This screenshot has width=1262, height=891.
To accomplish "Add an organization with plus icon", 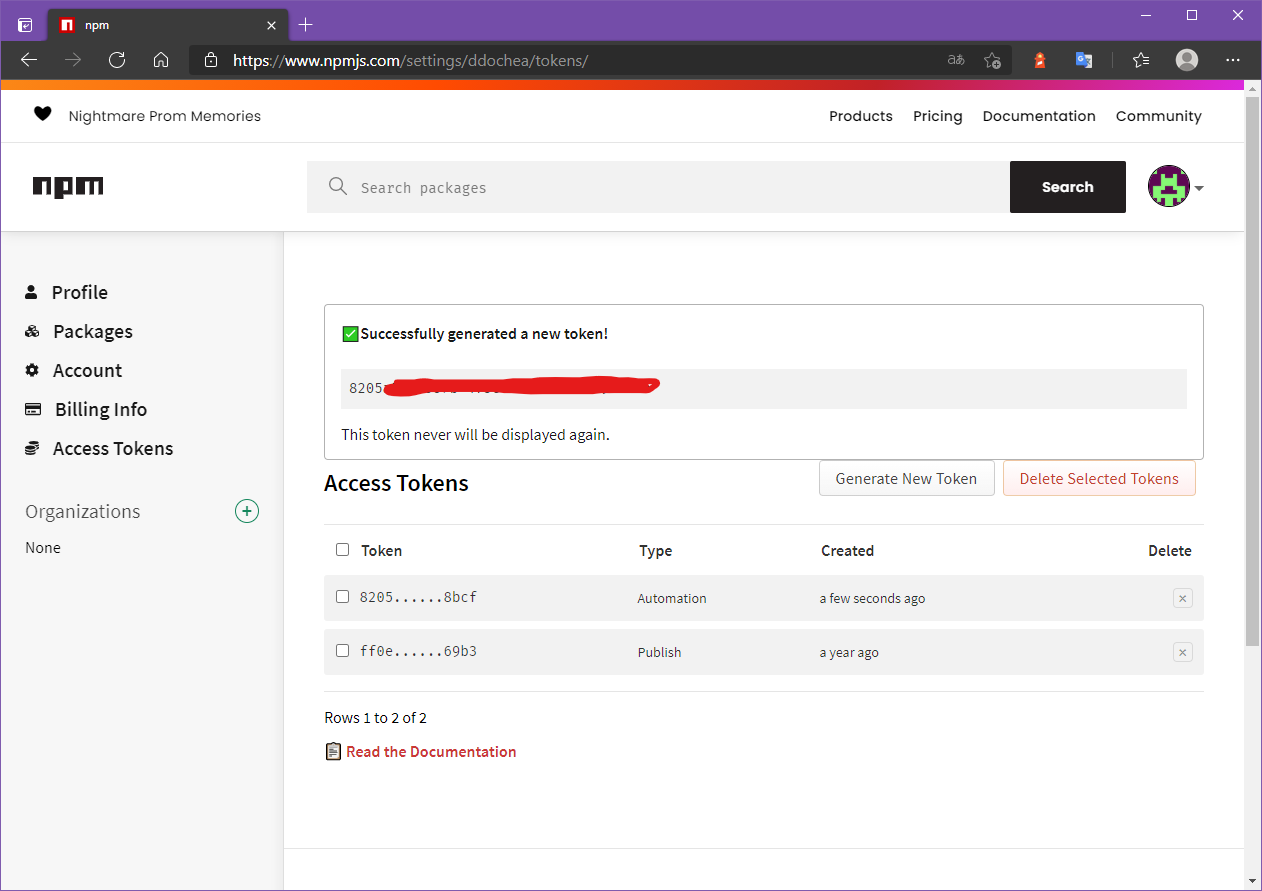I will (247, 511).
